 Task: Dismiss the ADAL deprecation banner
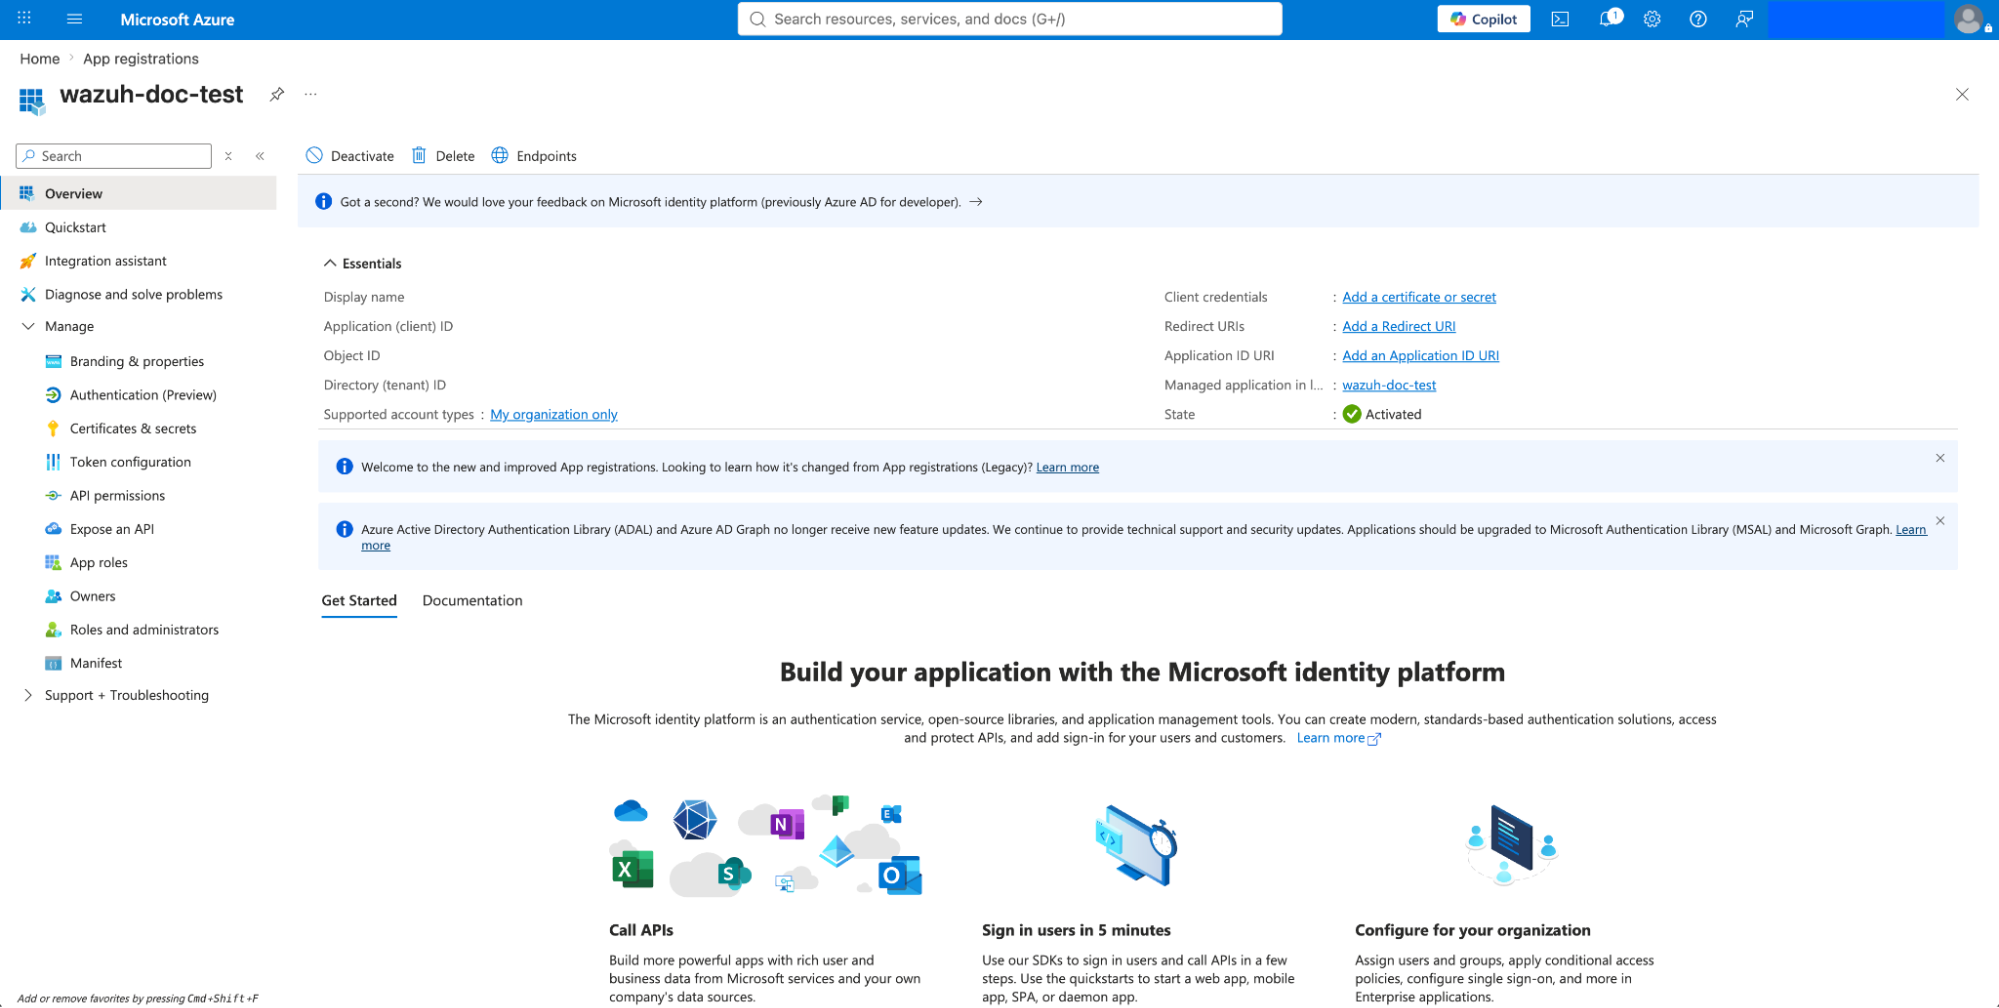coord(1940,521)
